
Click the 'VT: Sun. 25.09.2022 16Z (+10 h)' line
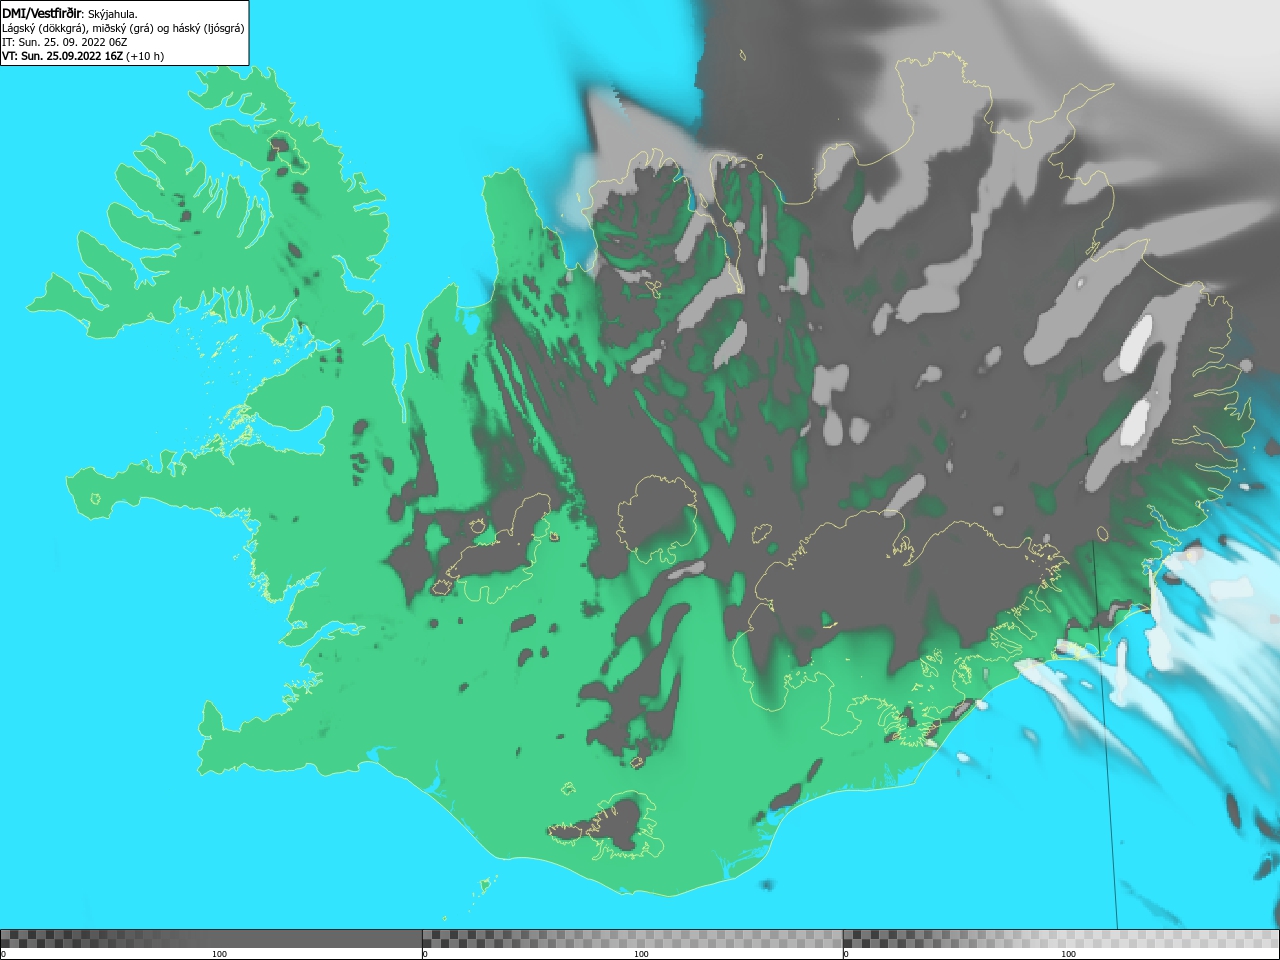point(83,56)
